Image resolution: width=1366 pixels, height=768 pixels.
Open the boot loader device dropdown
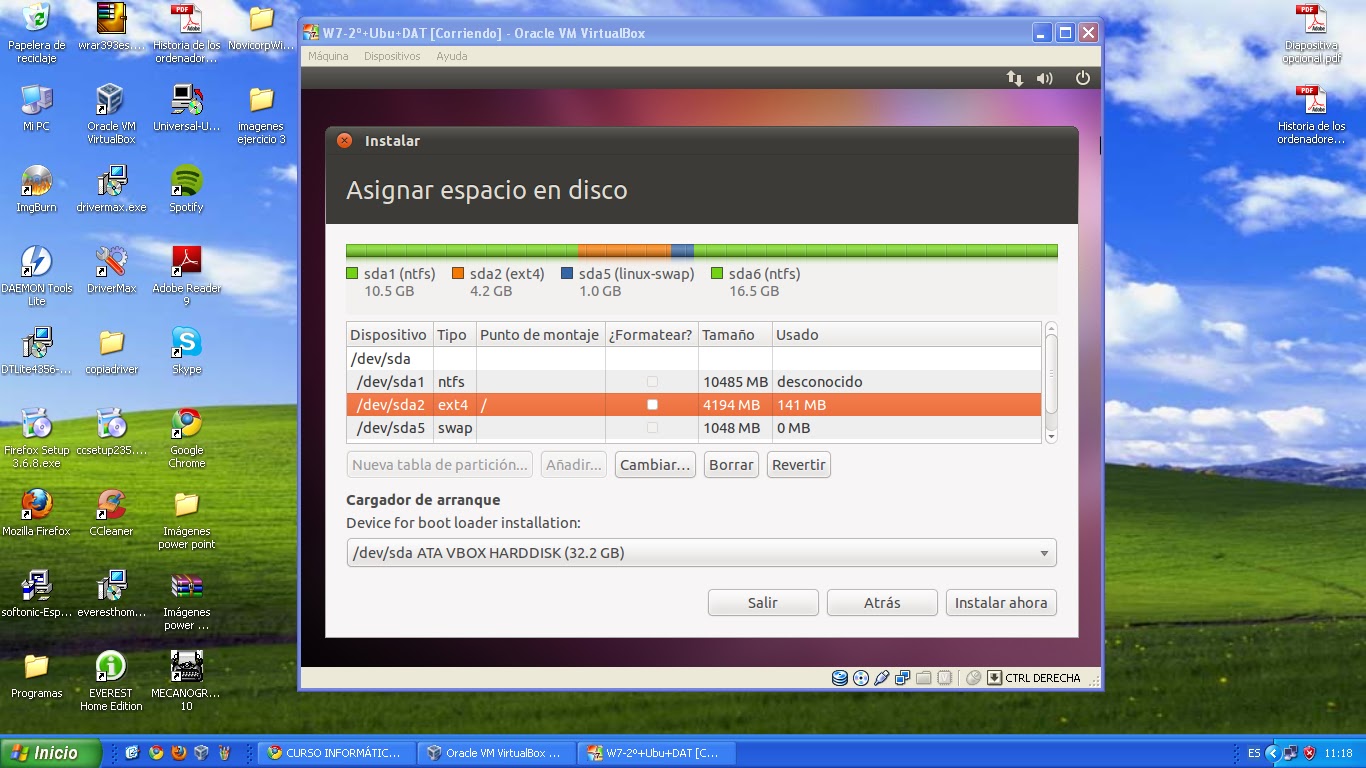pyautogui.click(x=701, y=553)
